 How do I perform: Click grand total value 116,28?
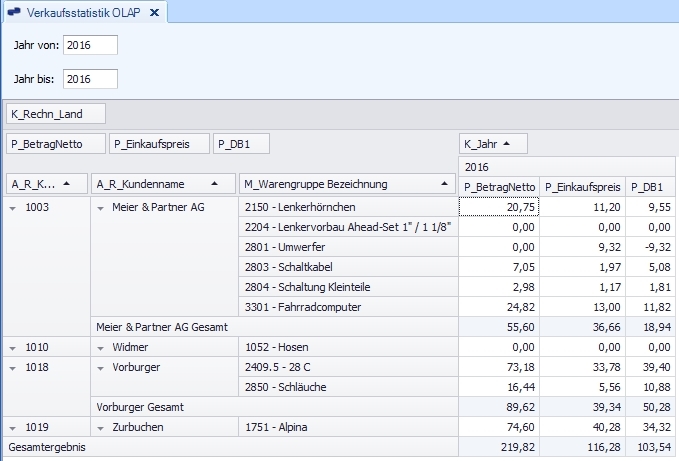click(x=582, y=447)
